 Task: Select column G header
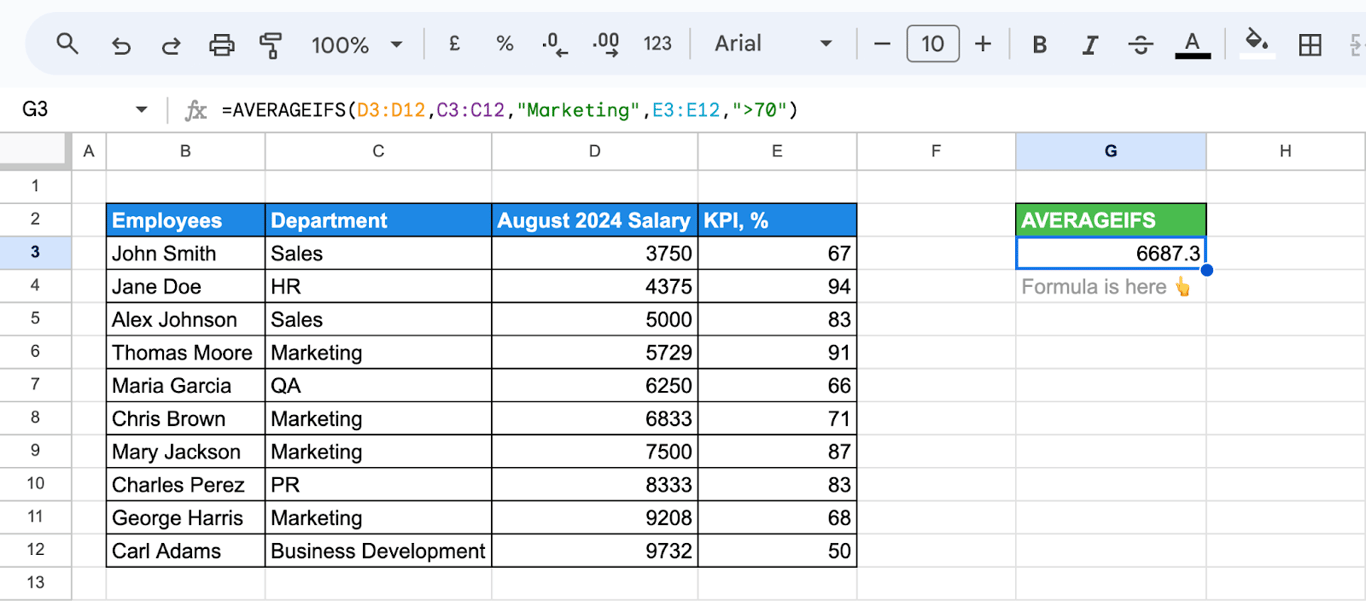1111,151
